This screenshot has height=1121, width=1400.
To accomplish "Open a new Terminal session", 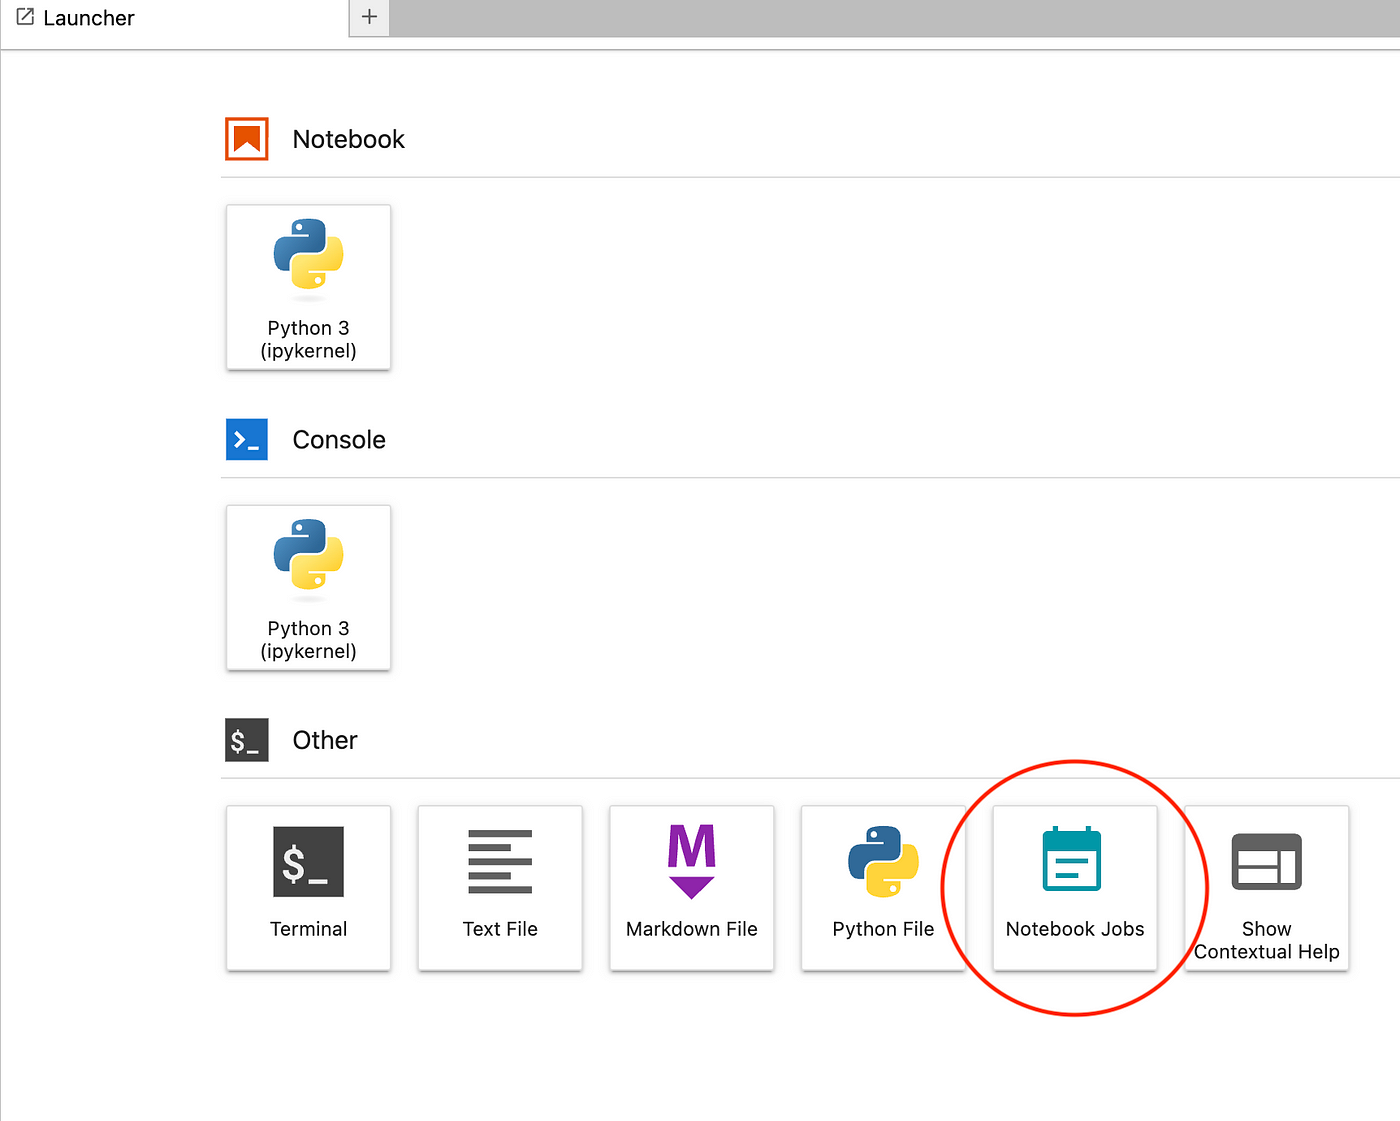I will click(x=308, y=887).
